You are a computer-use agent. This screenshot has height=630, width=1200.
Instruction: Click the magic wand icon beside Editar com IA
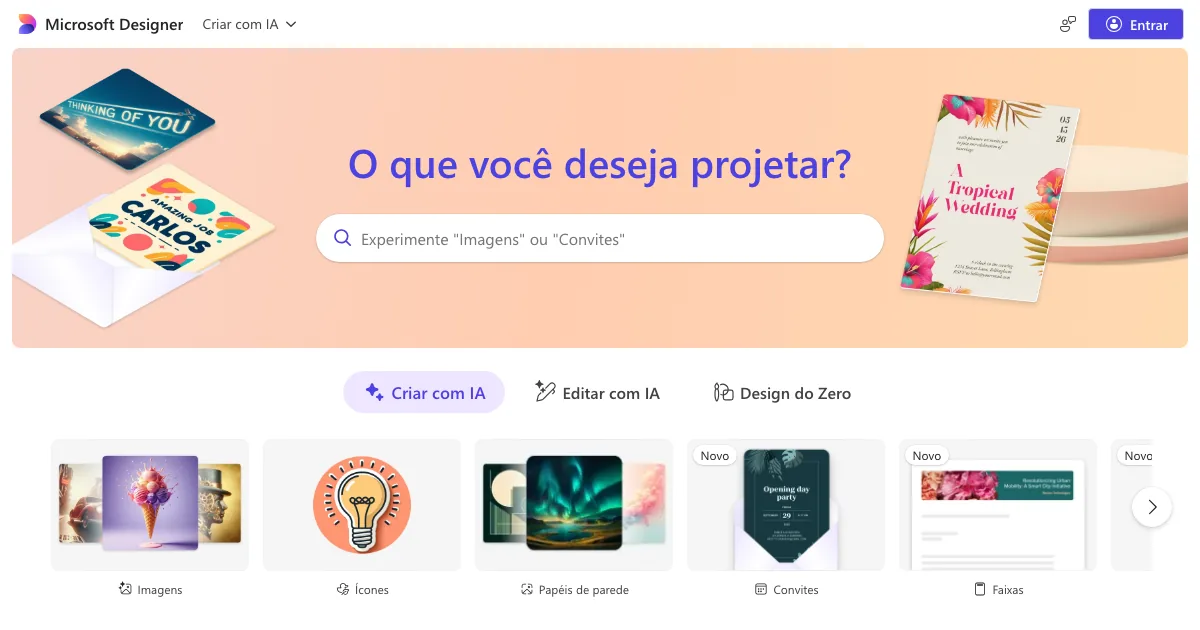tap(545, 391)
